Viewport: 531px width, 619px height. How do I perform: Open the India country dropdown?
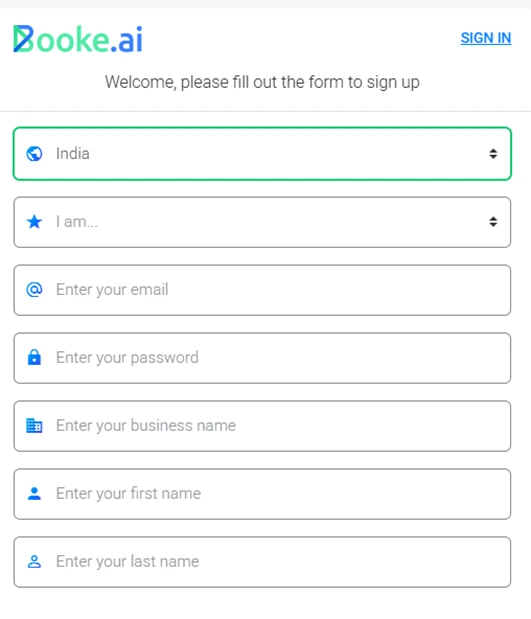tap(262, 154)
